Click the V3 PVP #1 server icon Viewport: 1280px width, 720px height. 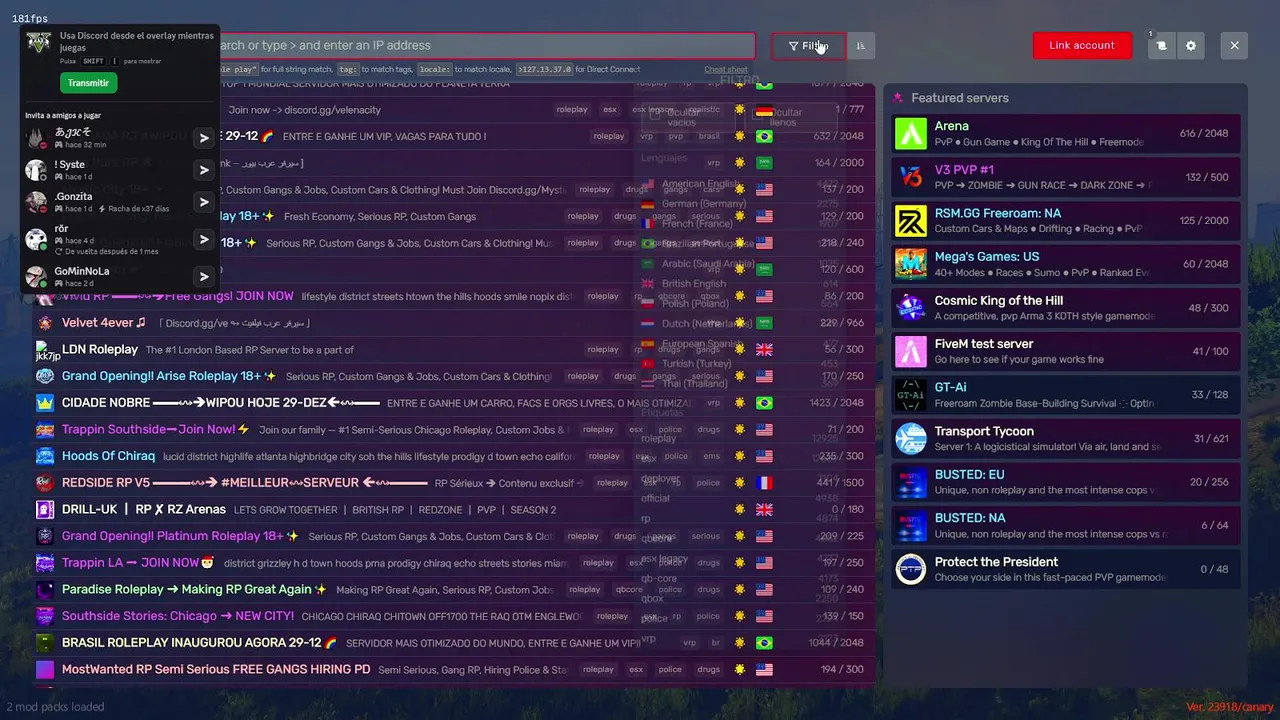(911, 177)
